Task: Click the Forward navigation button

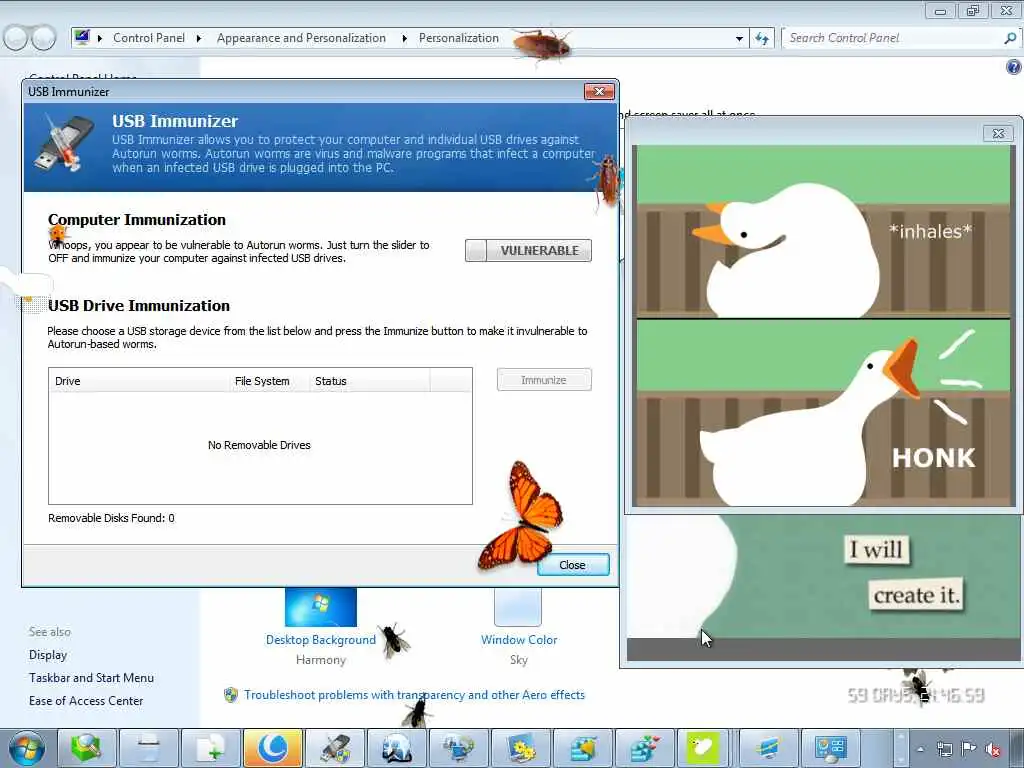Action: coord(44,38)
